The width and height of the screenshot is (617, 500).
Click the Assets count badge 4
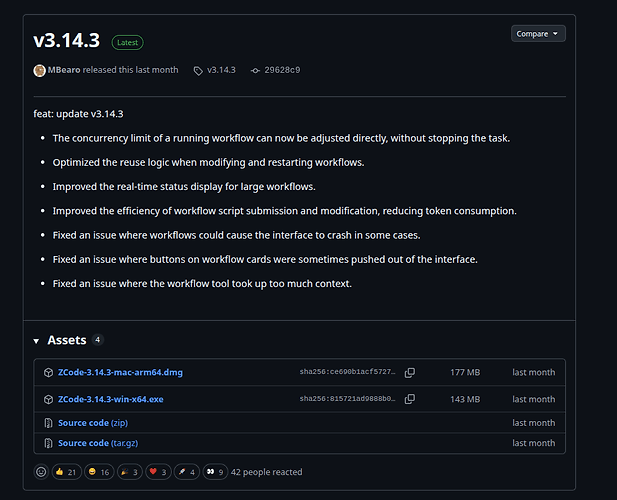98,339
